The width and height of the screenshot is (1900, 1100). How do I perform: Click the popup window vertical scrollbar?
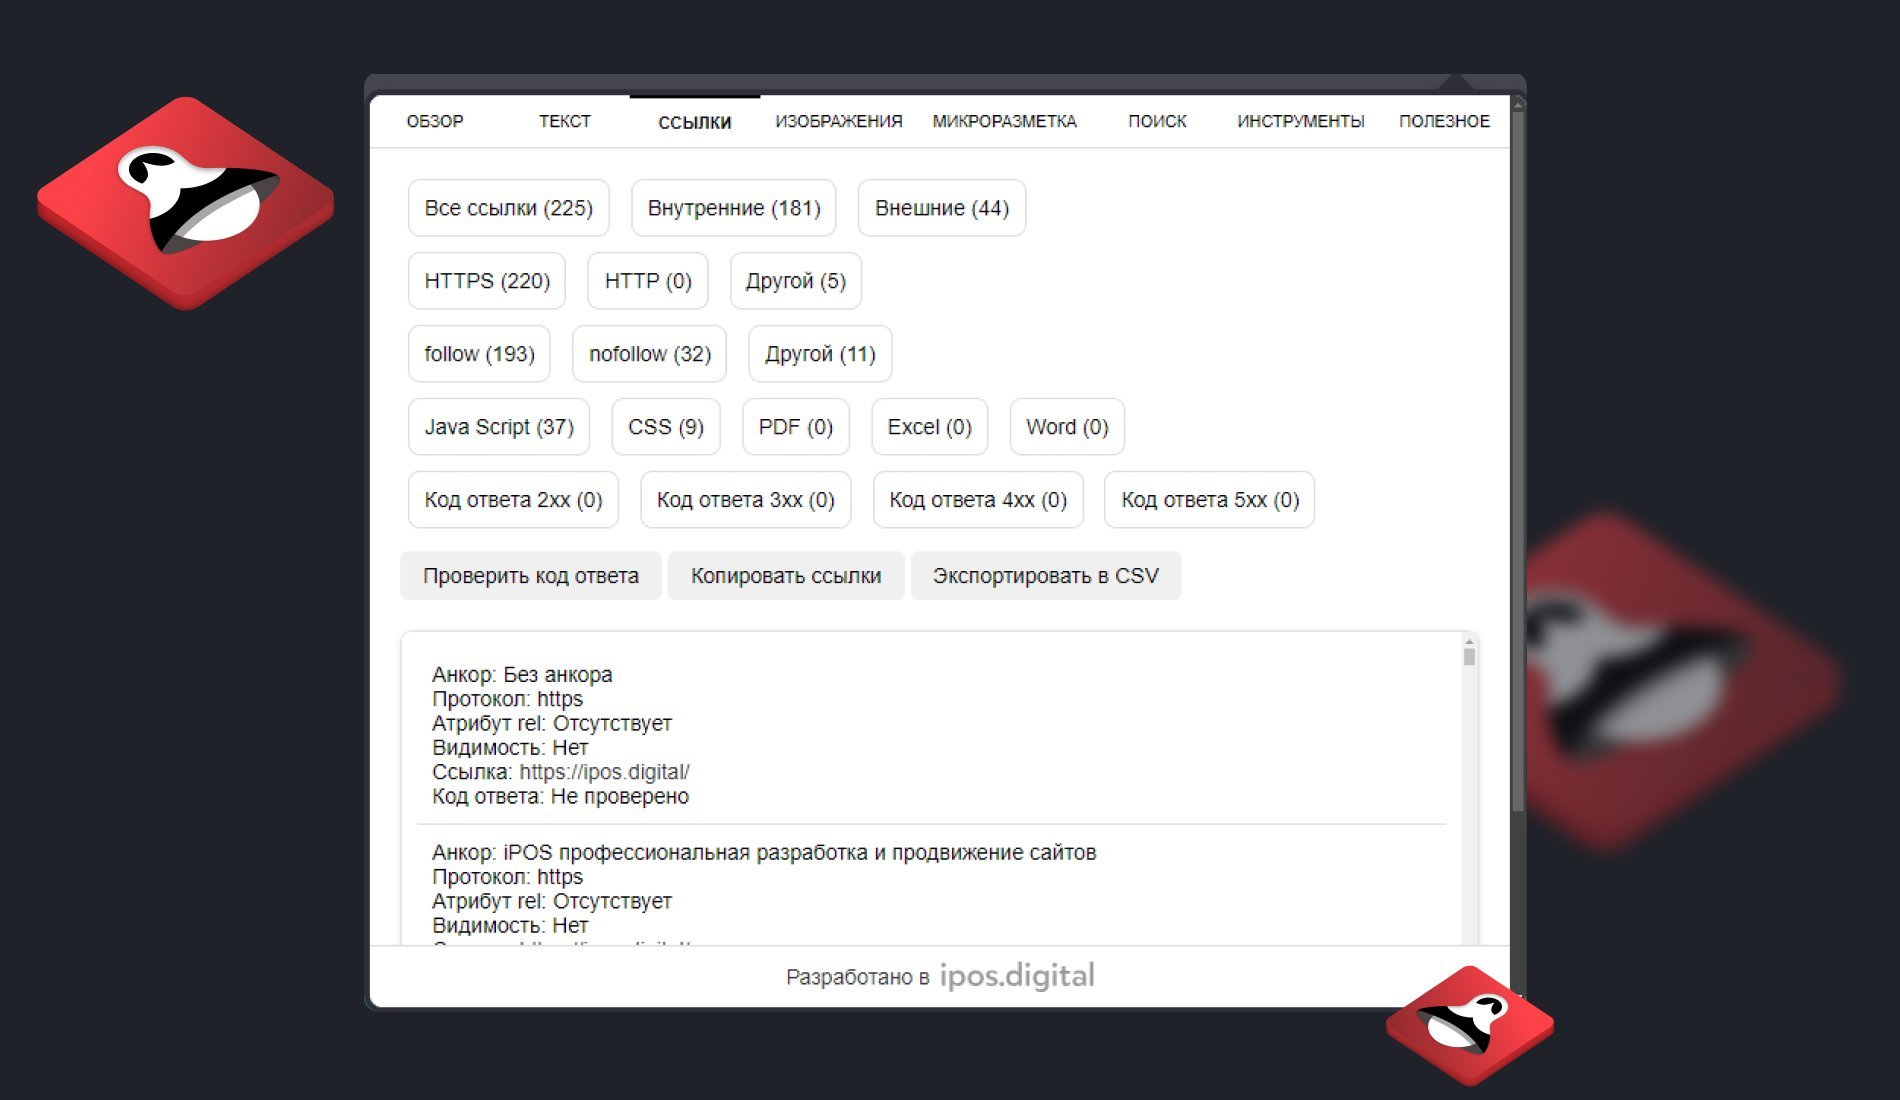[1518, 460]
